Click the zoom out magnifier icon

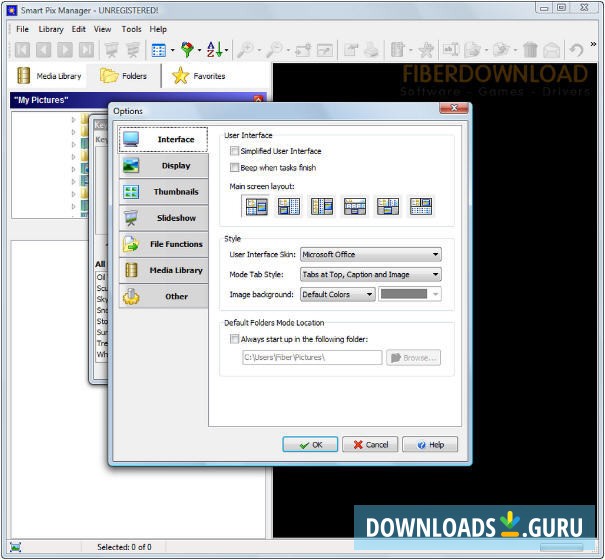[x=275, y=50]
